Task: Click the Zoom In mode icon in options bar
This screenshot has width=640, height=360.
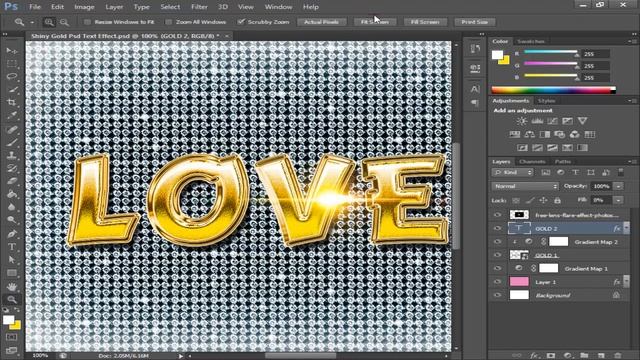Action: pos(49,22)
